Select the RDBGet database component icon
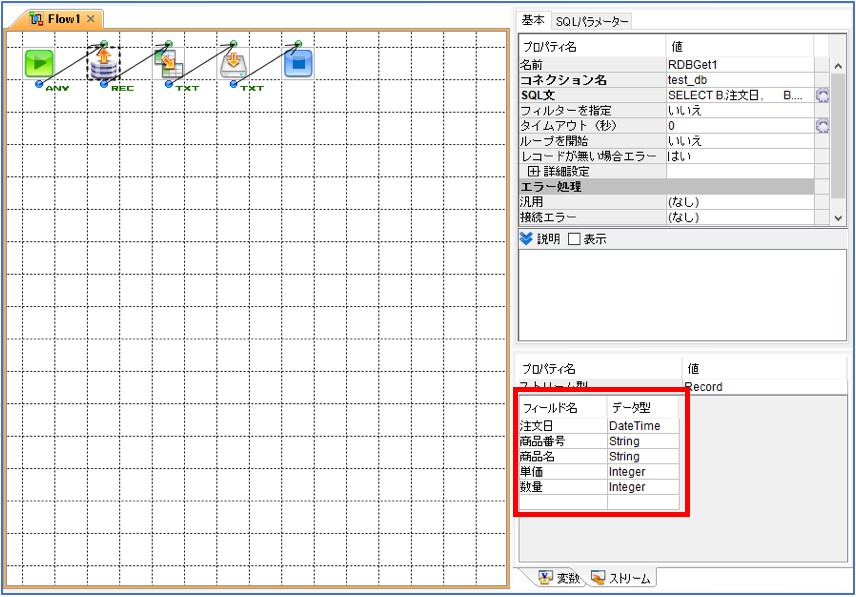This screenshot has height=597, width=856. (104, 64)
